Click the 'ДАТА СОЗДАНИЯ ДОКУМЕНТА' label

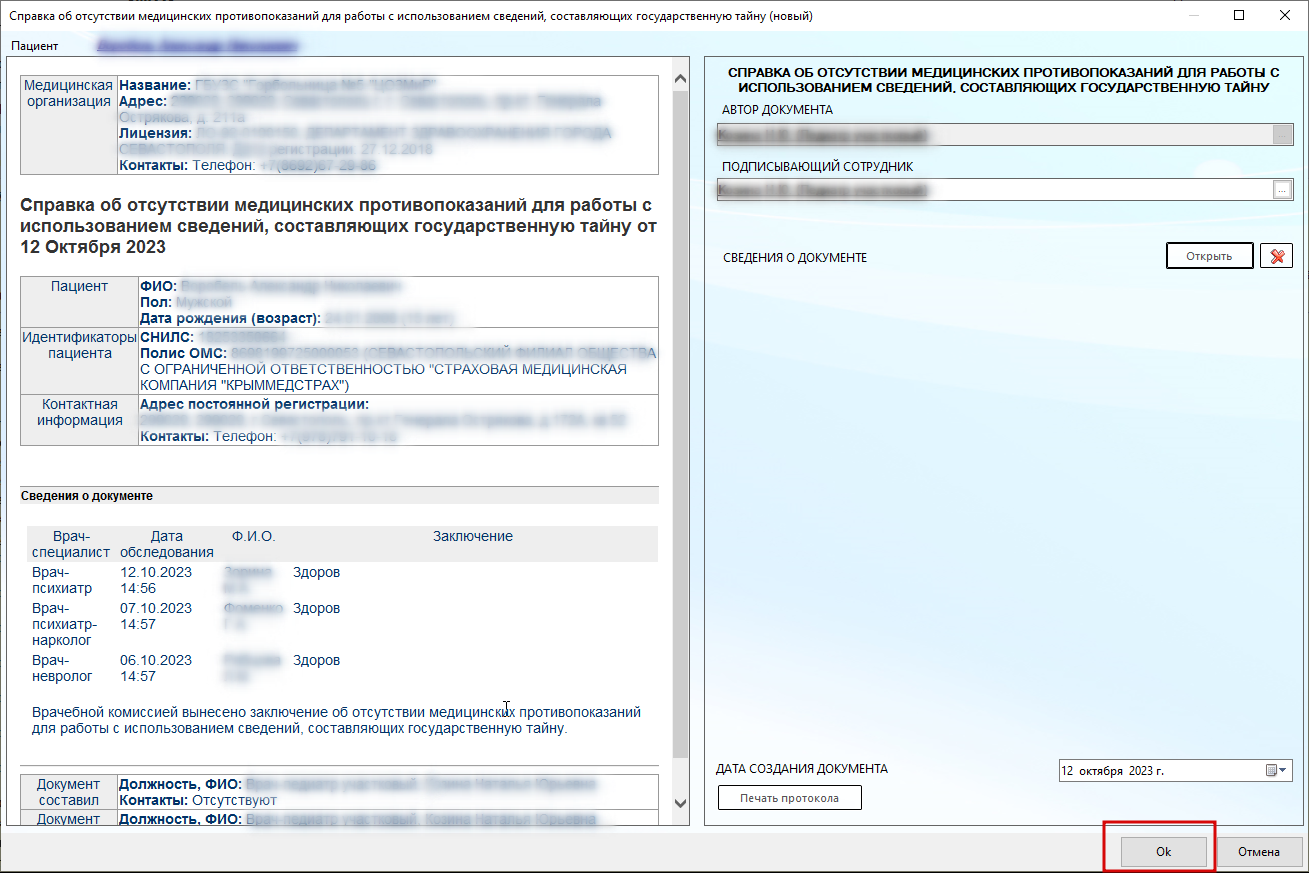(x=802, y=769)
